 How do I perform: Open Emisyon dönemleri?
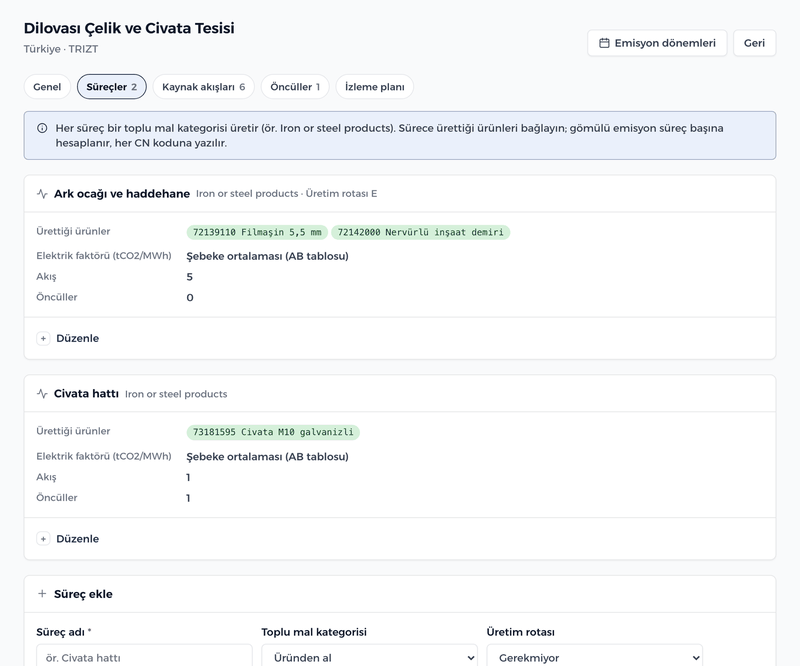pos(657,43)
